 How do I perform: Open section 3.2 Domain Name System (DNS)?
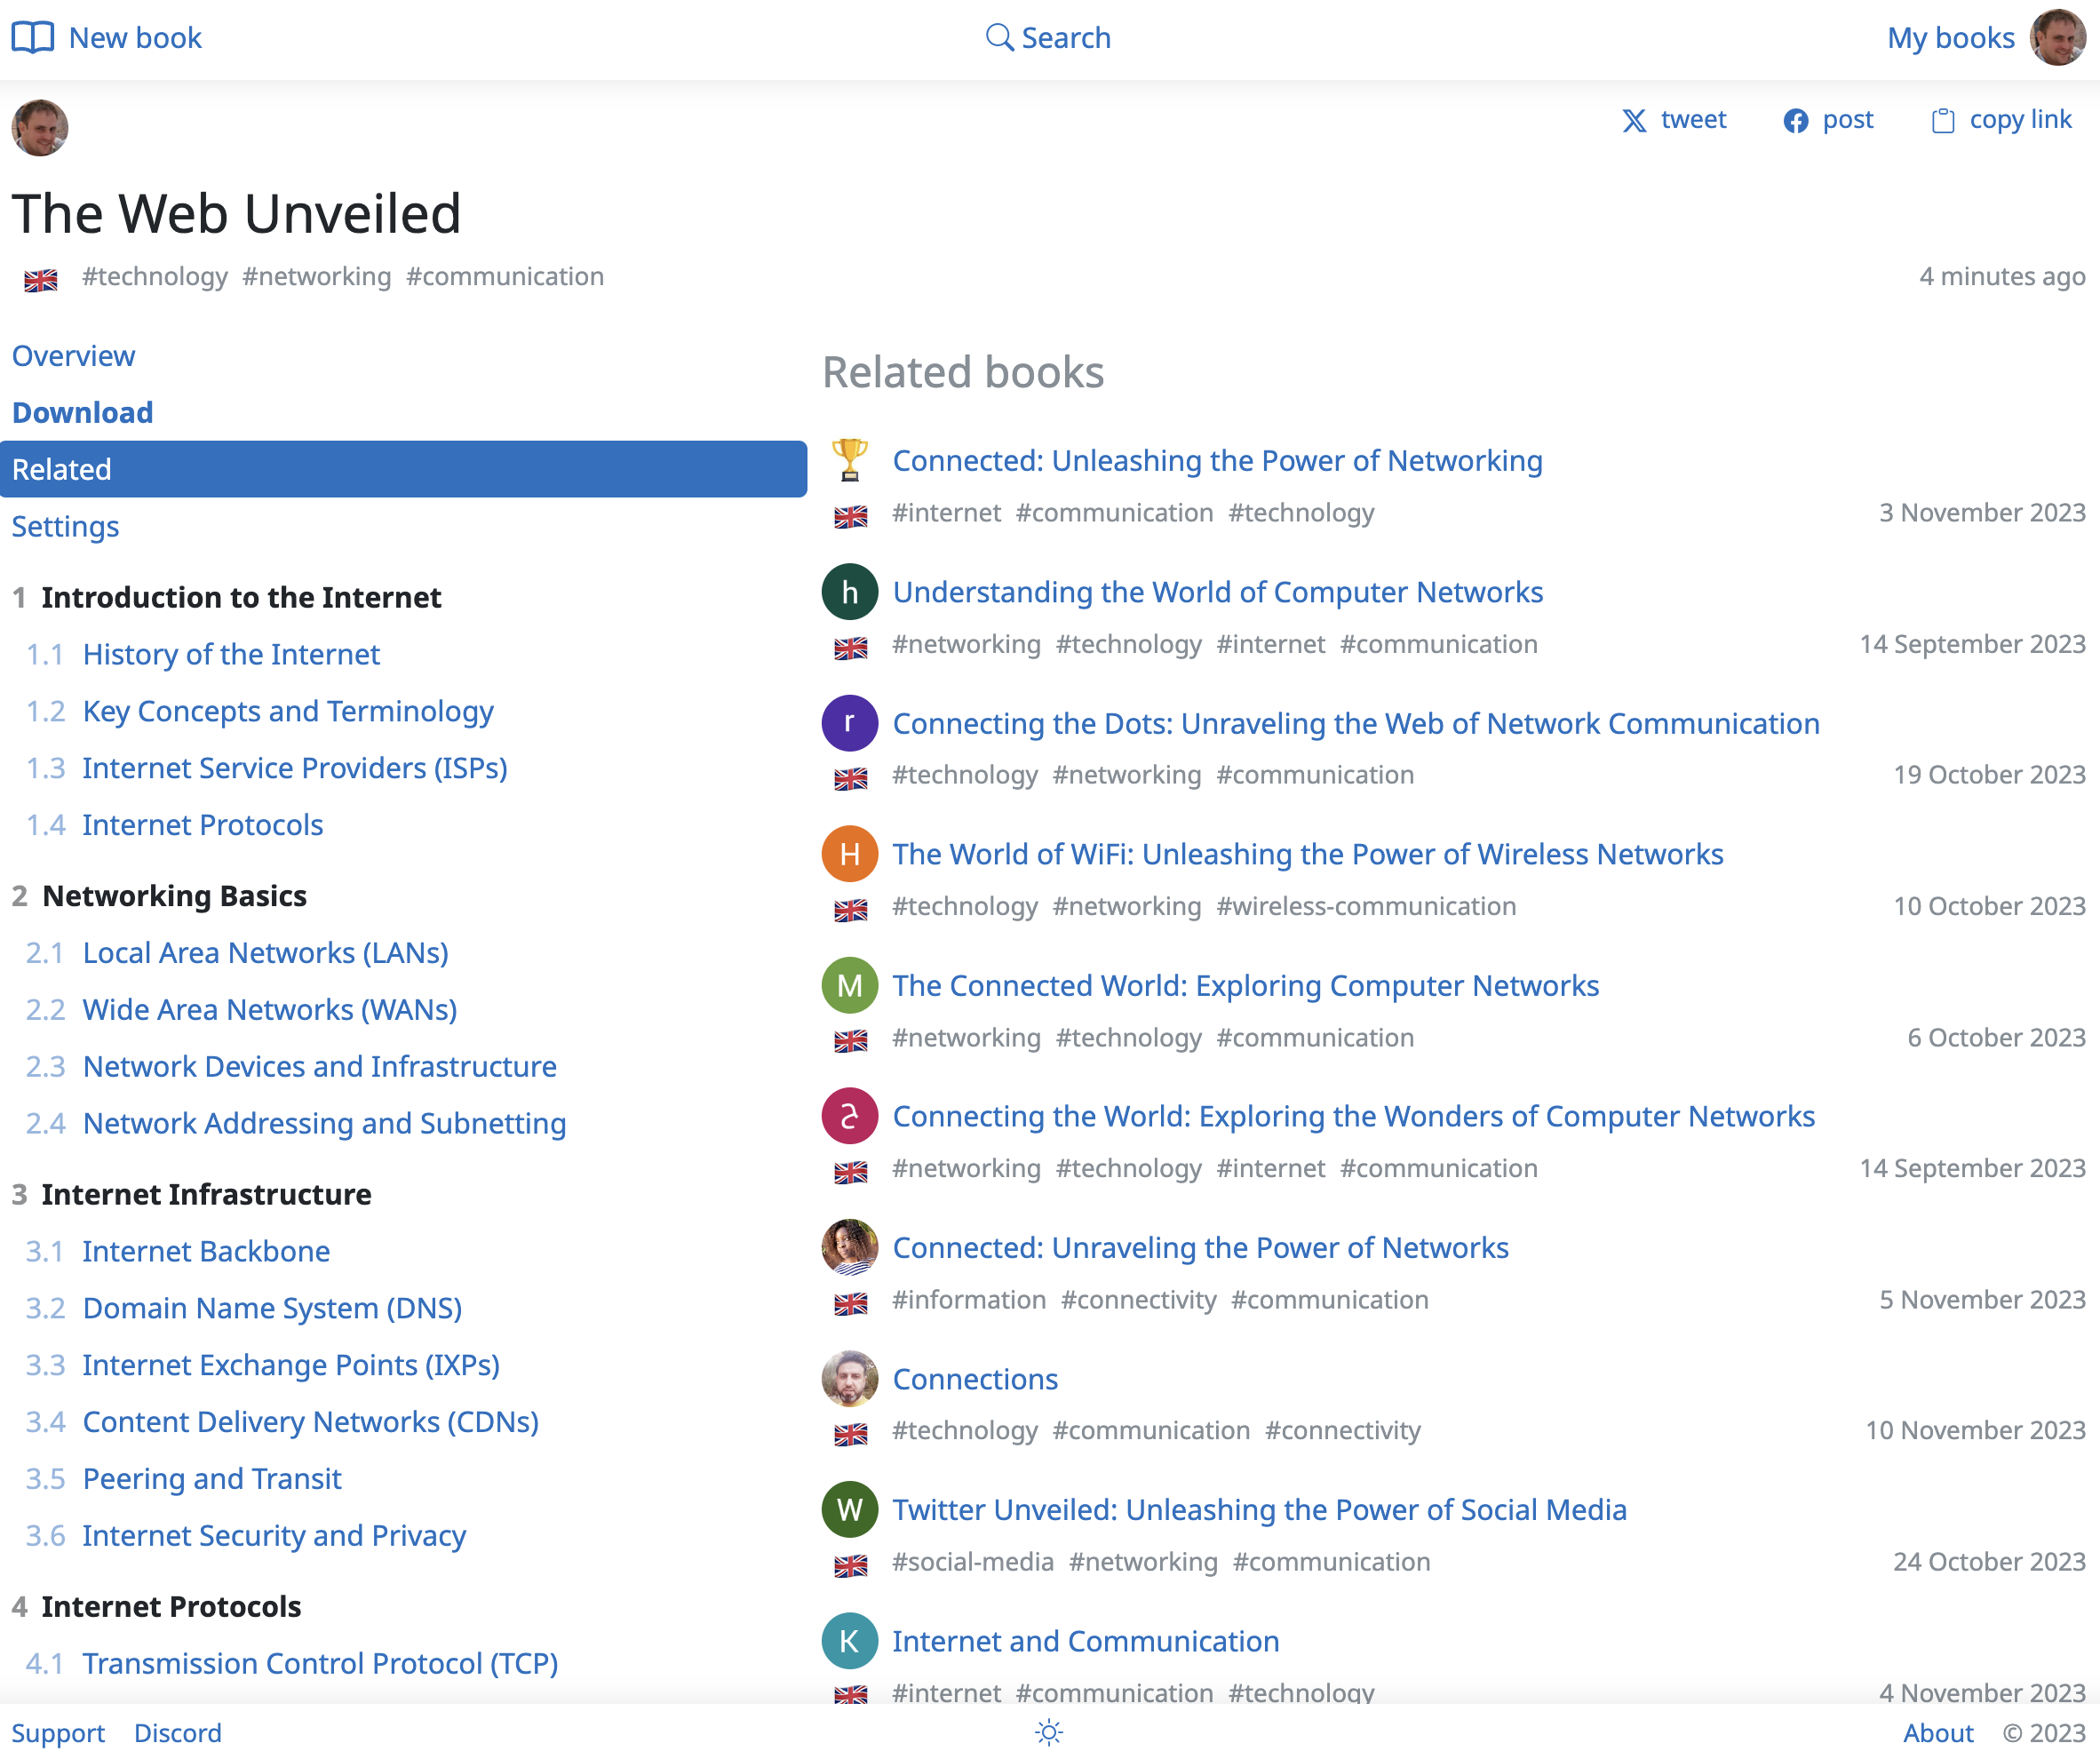click(x=272, y=1308)
